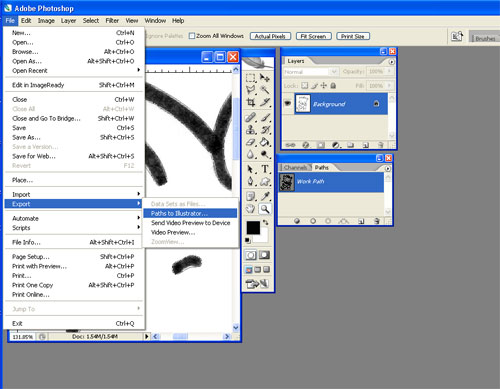This screenshot has width=500, height=389.
Task: Choose Paths to Illustrator export option
Action: coord(190,213)
